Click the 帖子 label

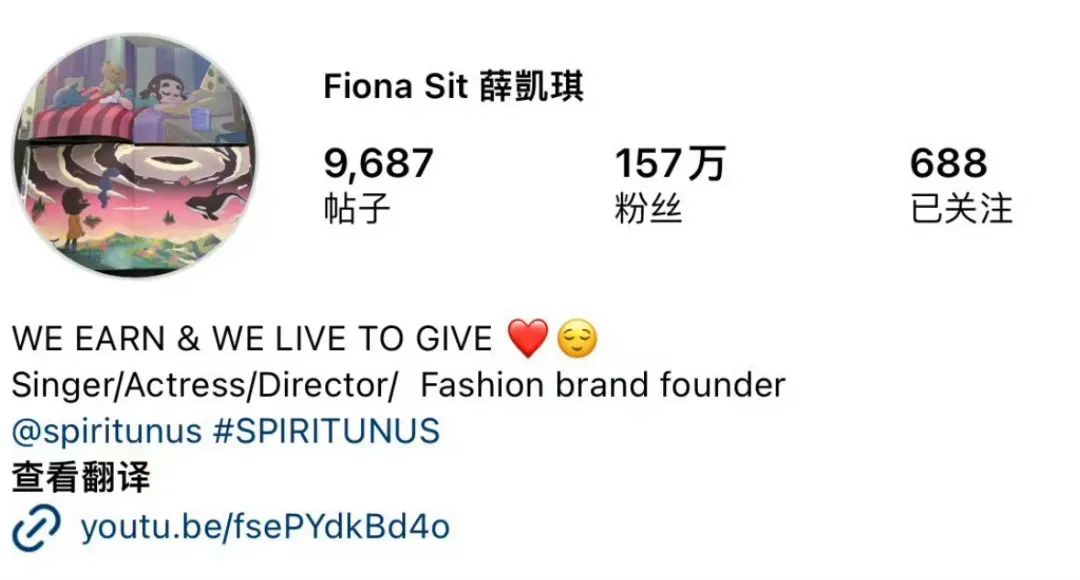357,209
